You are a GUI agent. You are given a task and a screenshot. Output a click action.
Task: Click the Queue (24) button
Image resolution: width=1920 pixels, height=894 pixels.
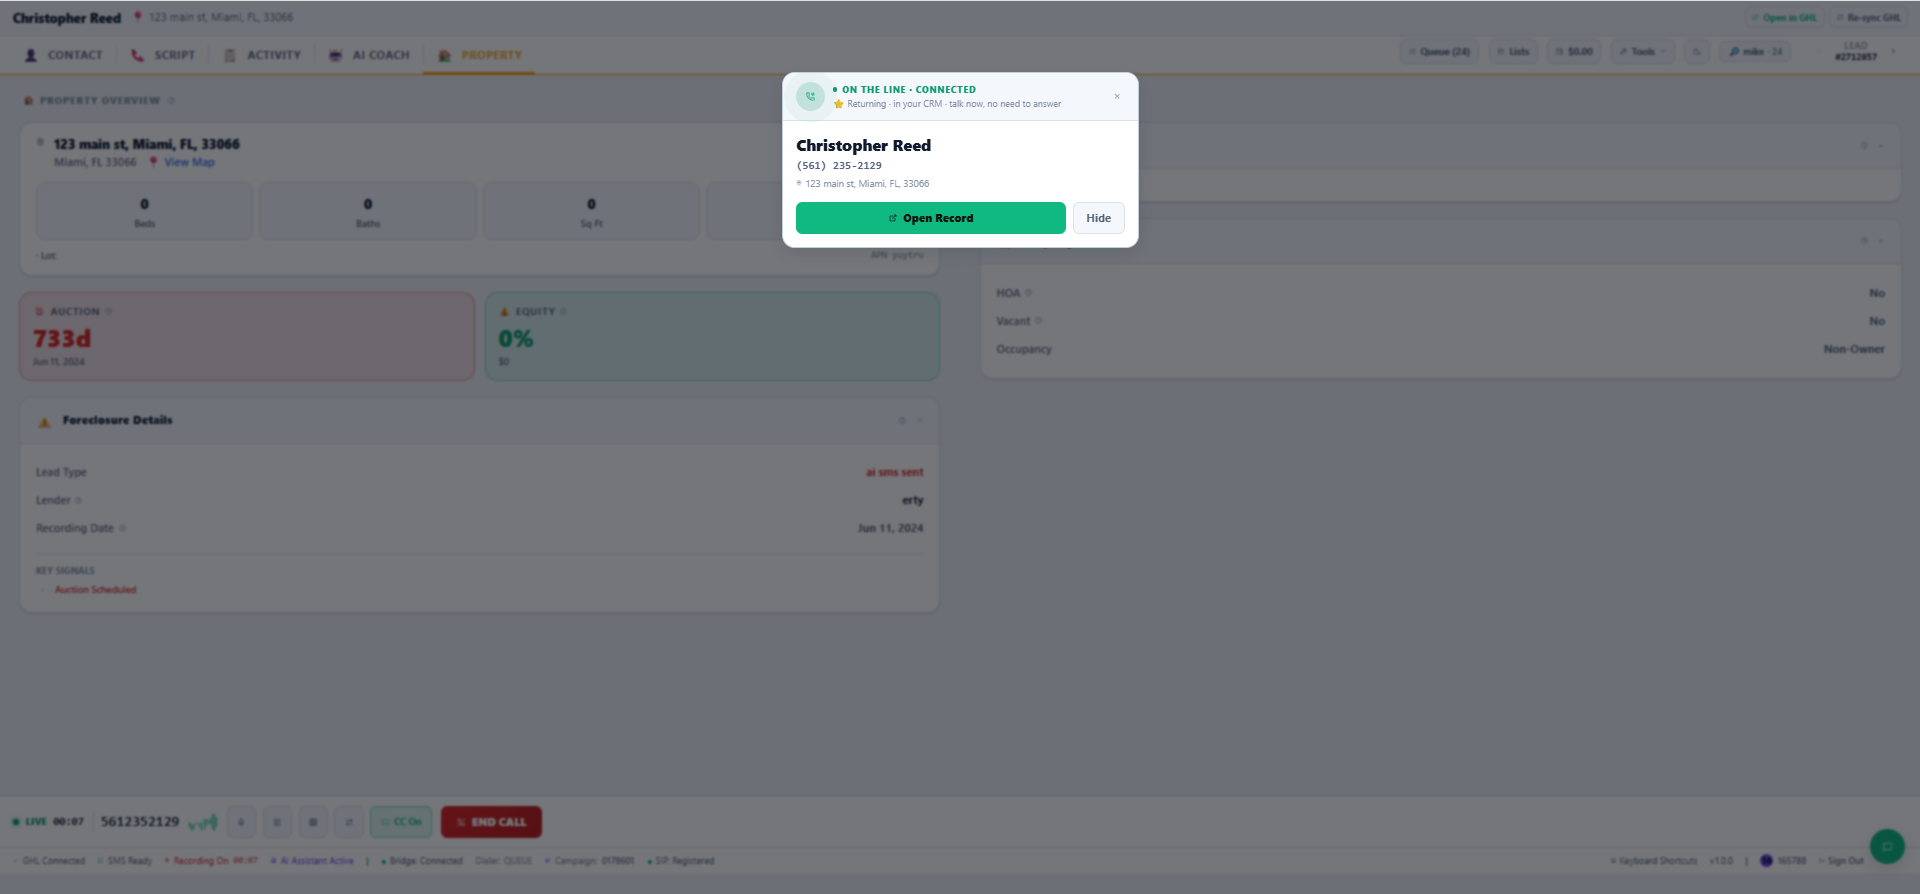[x=1439, y=52]
